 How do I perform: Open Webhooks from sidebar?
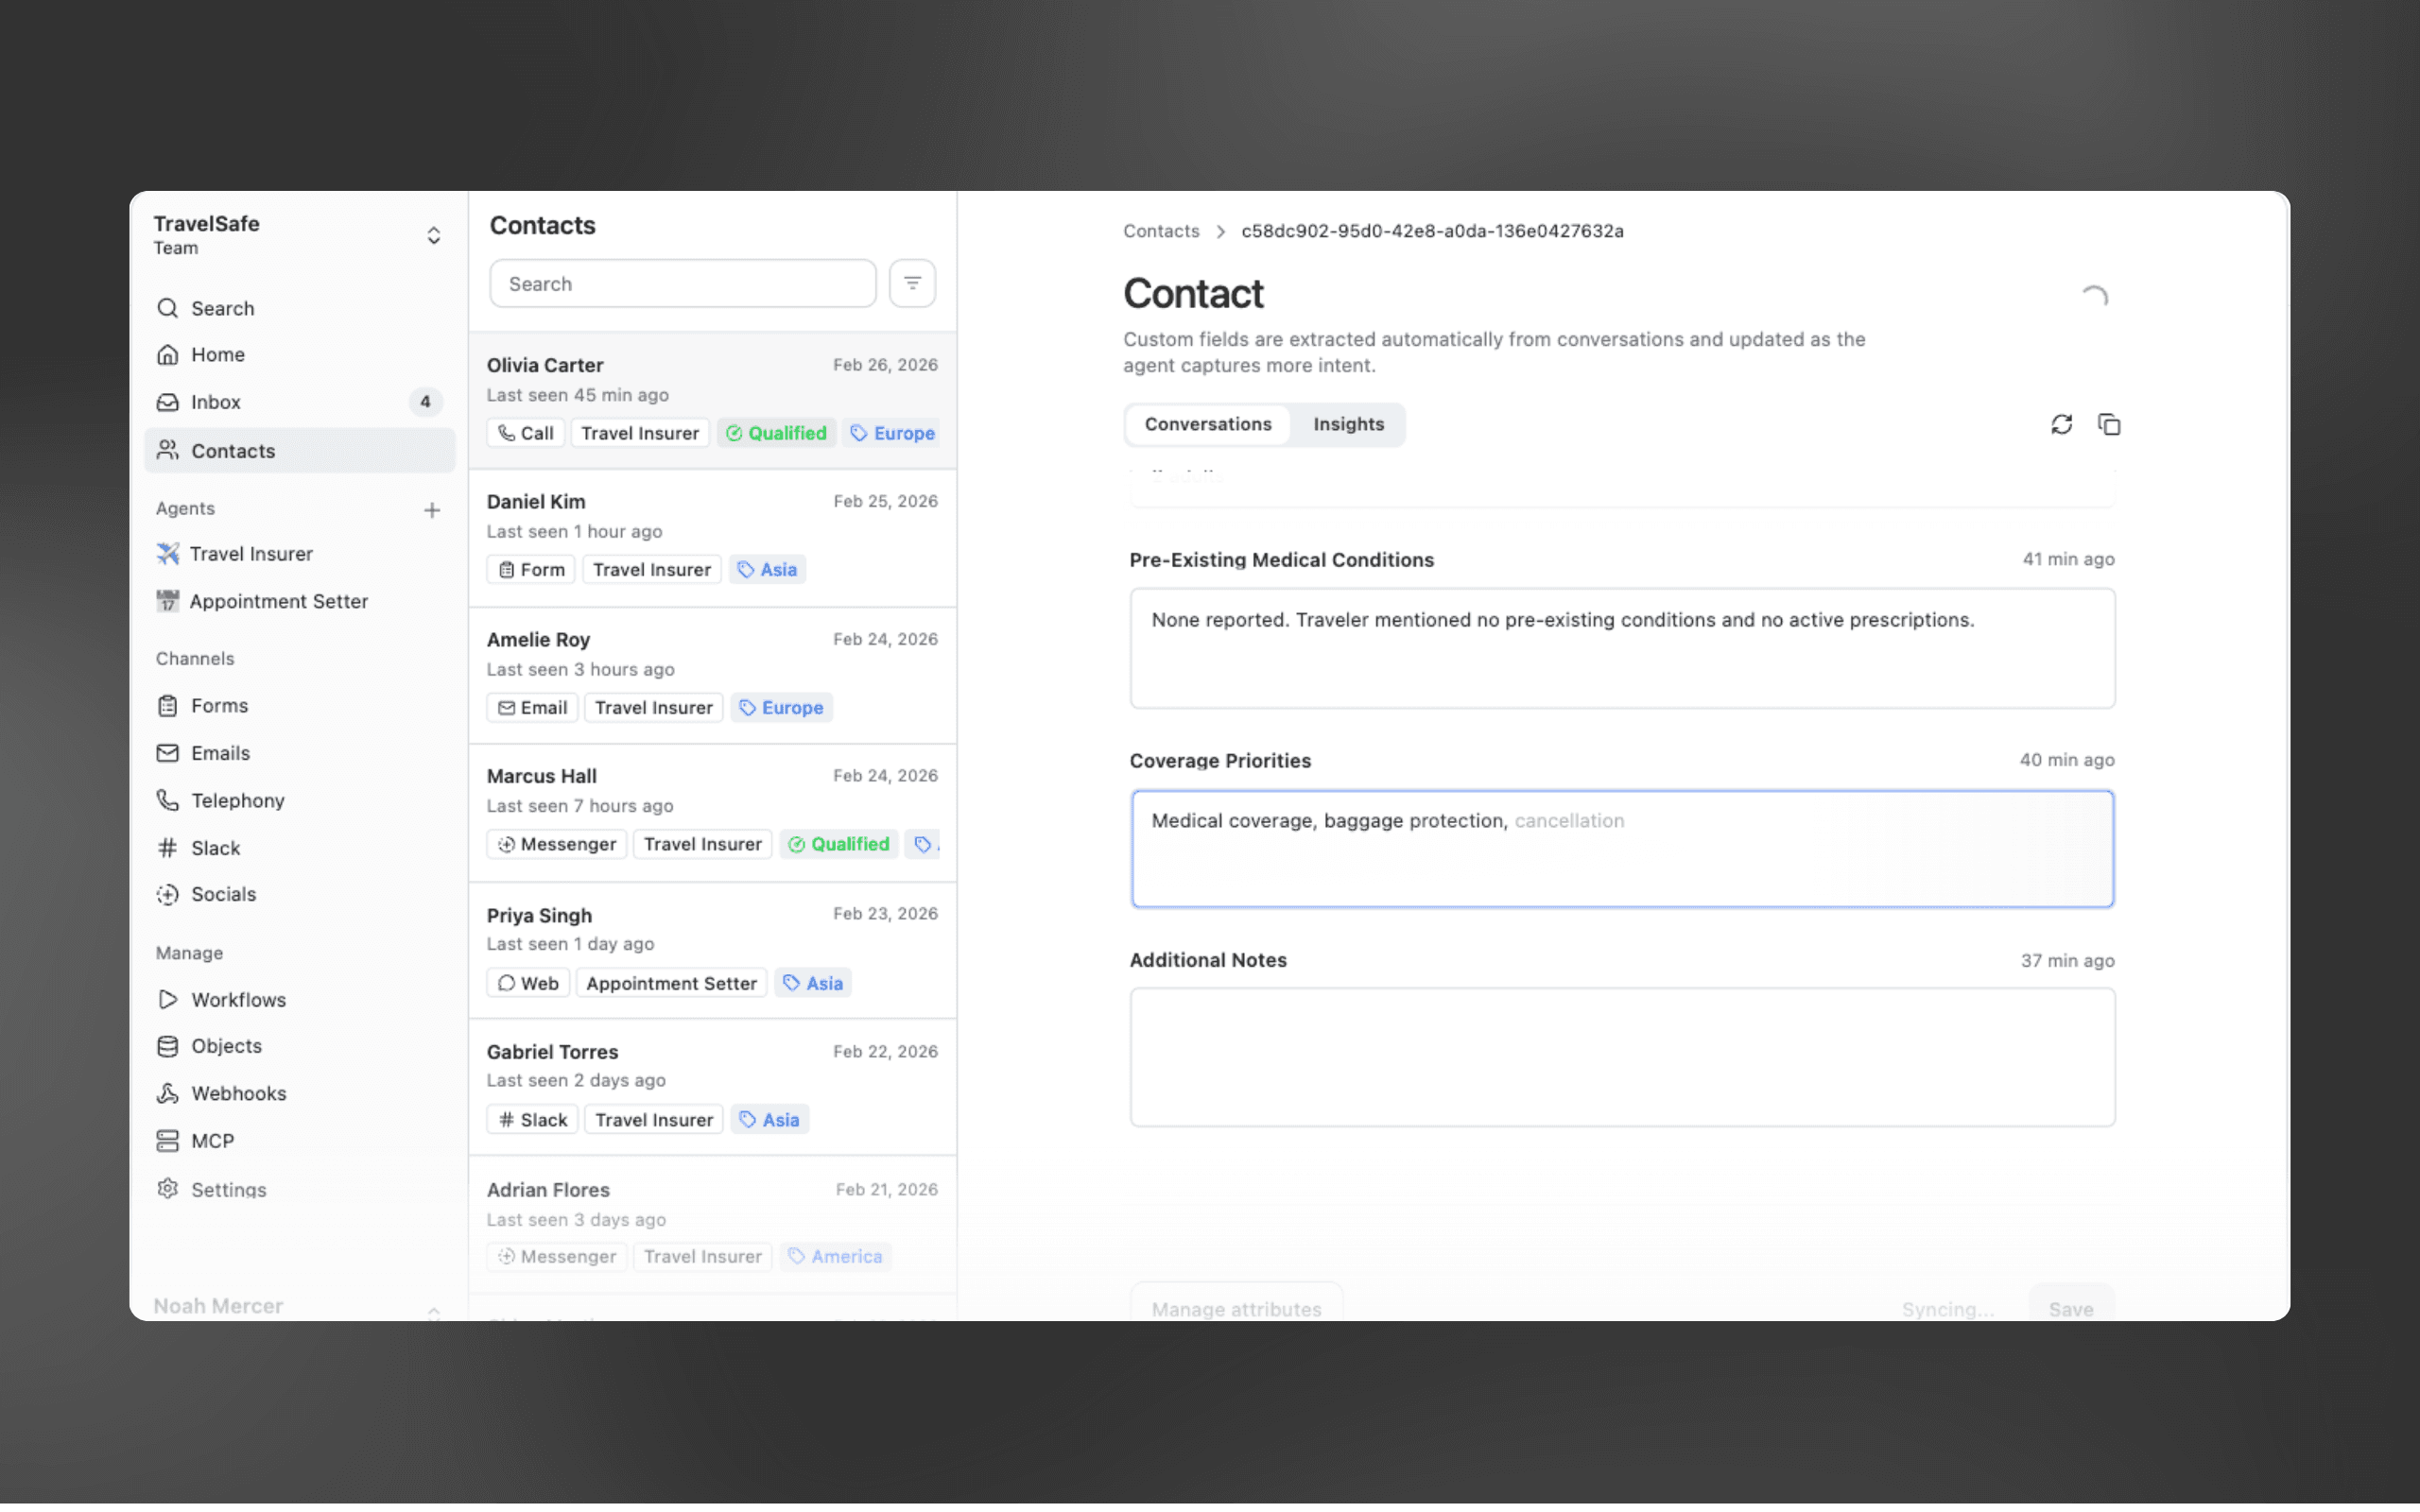[x=238, y=1093]
